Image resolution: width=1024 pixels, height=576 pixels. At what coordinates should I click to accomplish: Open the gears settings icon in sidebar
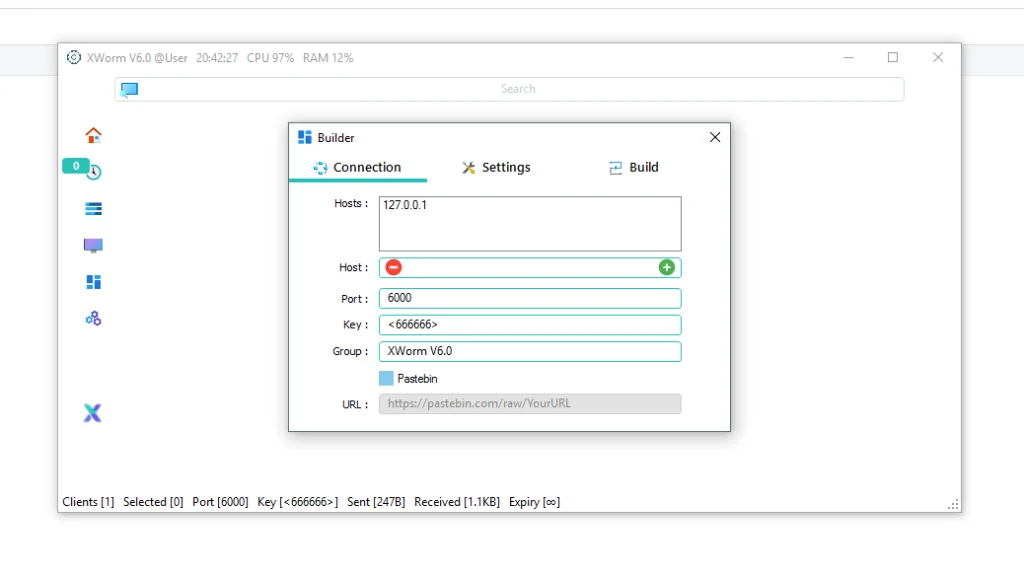pyautogui.click(x=93, y=318)
